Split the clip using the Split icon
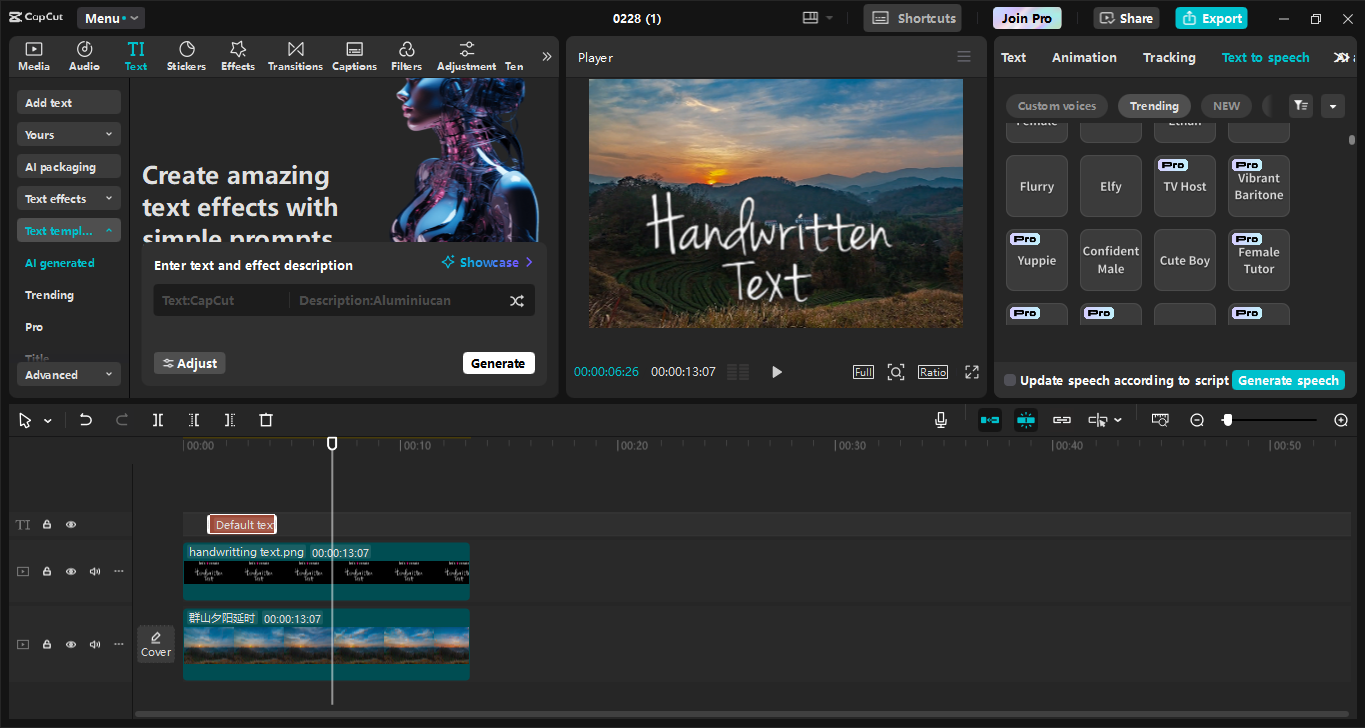This screenshot has height=728, width=1365. pos(157,420)
